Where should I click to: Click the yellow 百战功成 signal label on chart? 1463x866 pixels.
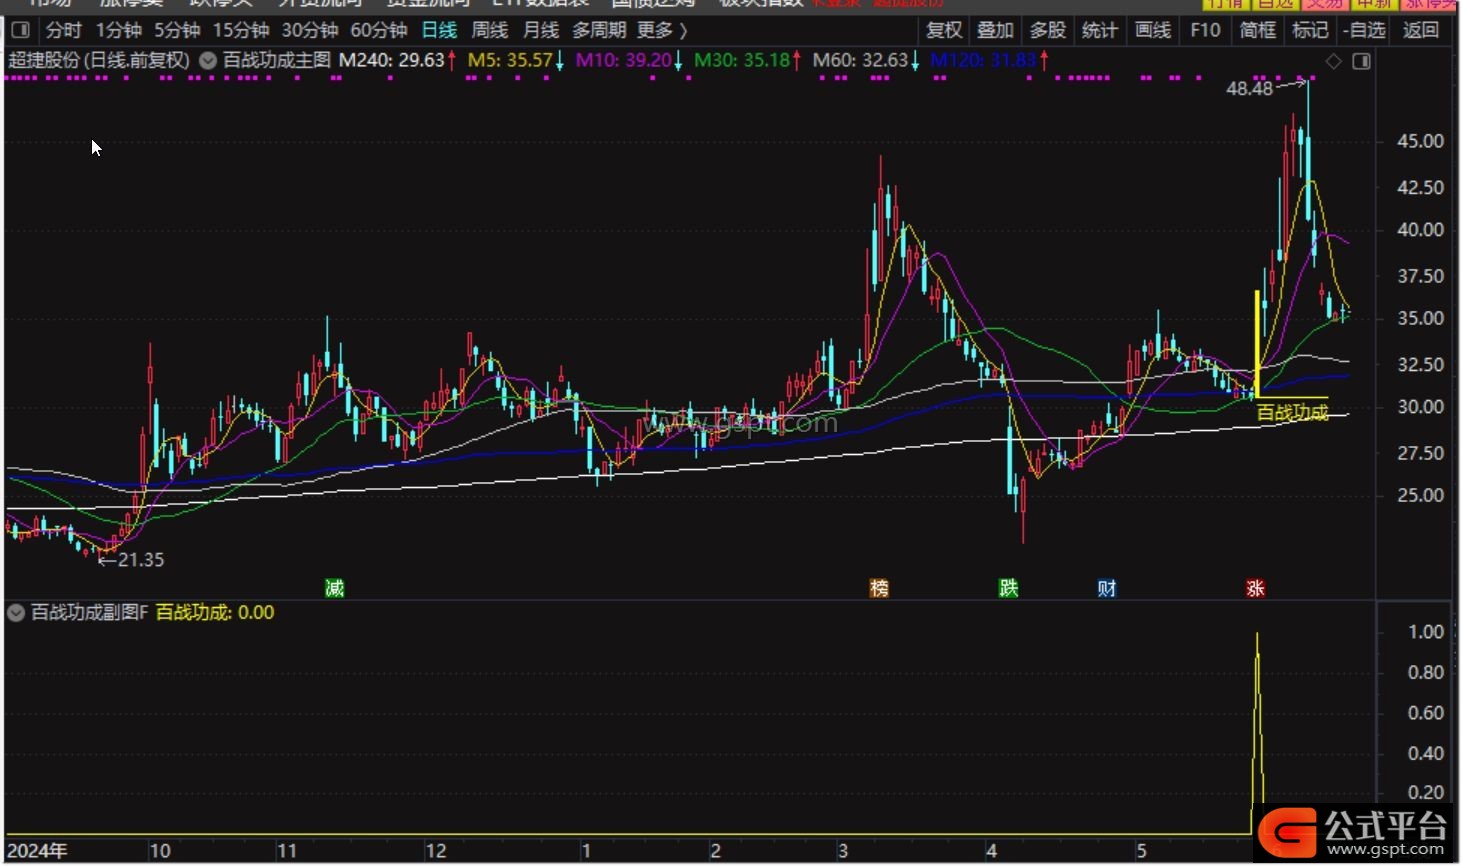point(1292,412)
